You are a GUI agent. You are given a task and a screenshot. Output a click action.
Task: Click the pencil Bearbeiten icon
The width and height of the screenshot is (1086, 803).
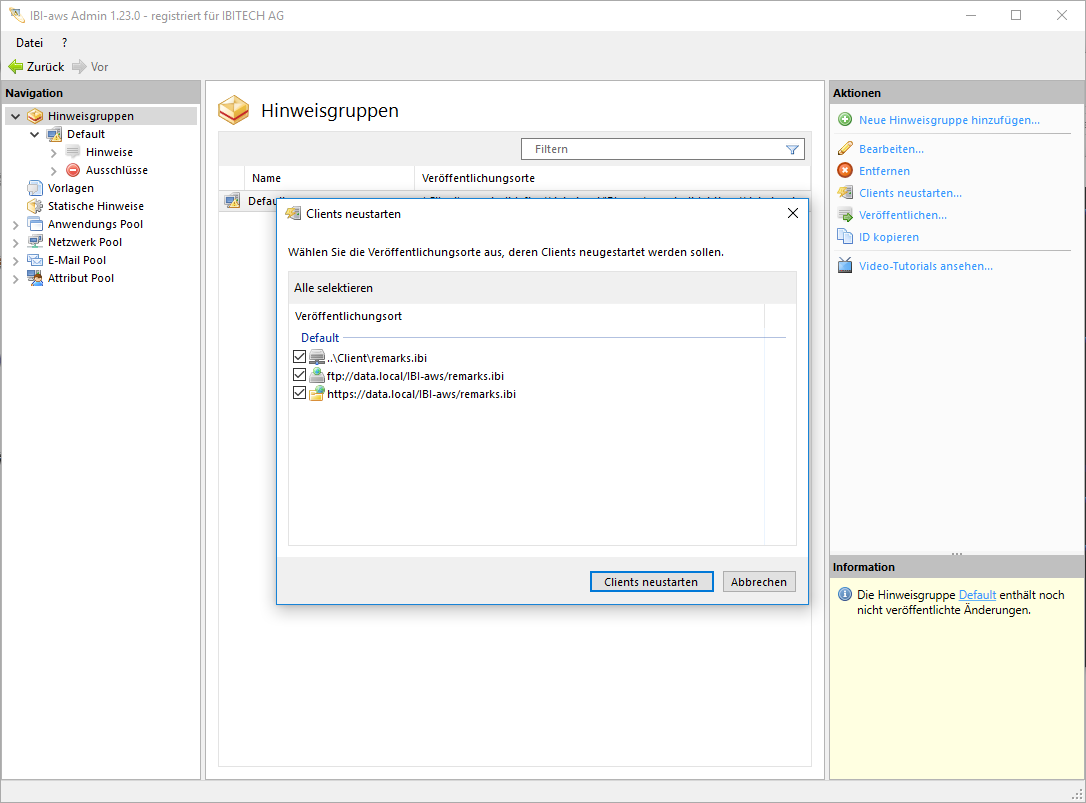coord(845,149)
